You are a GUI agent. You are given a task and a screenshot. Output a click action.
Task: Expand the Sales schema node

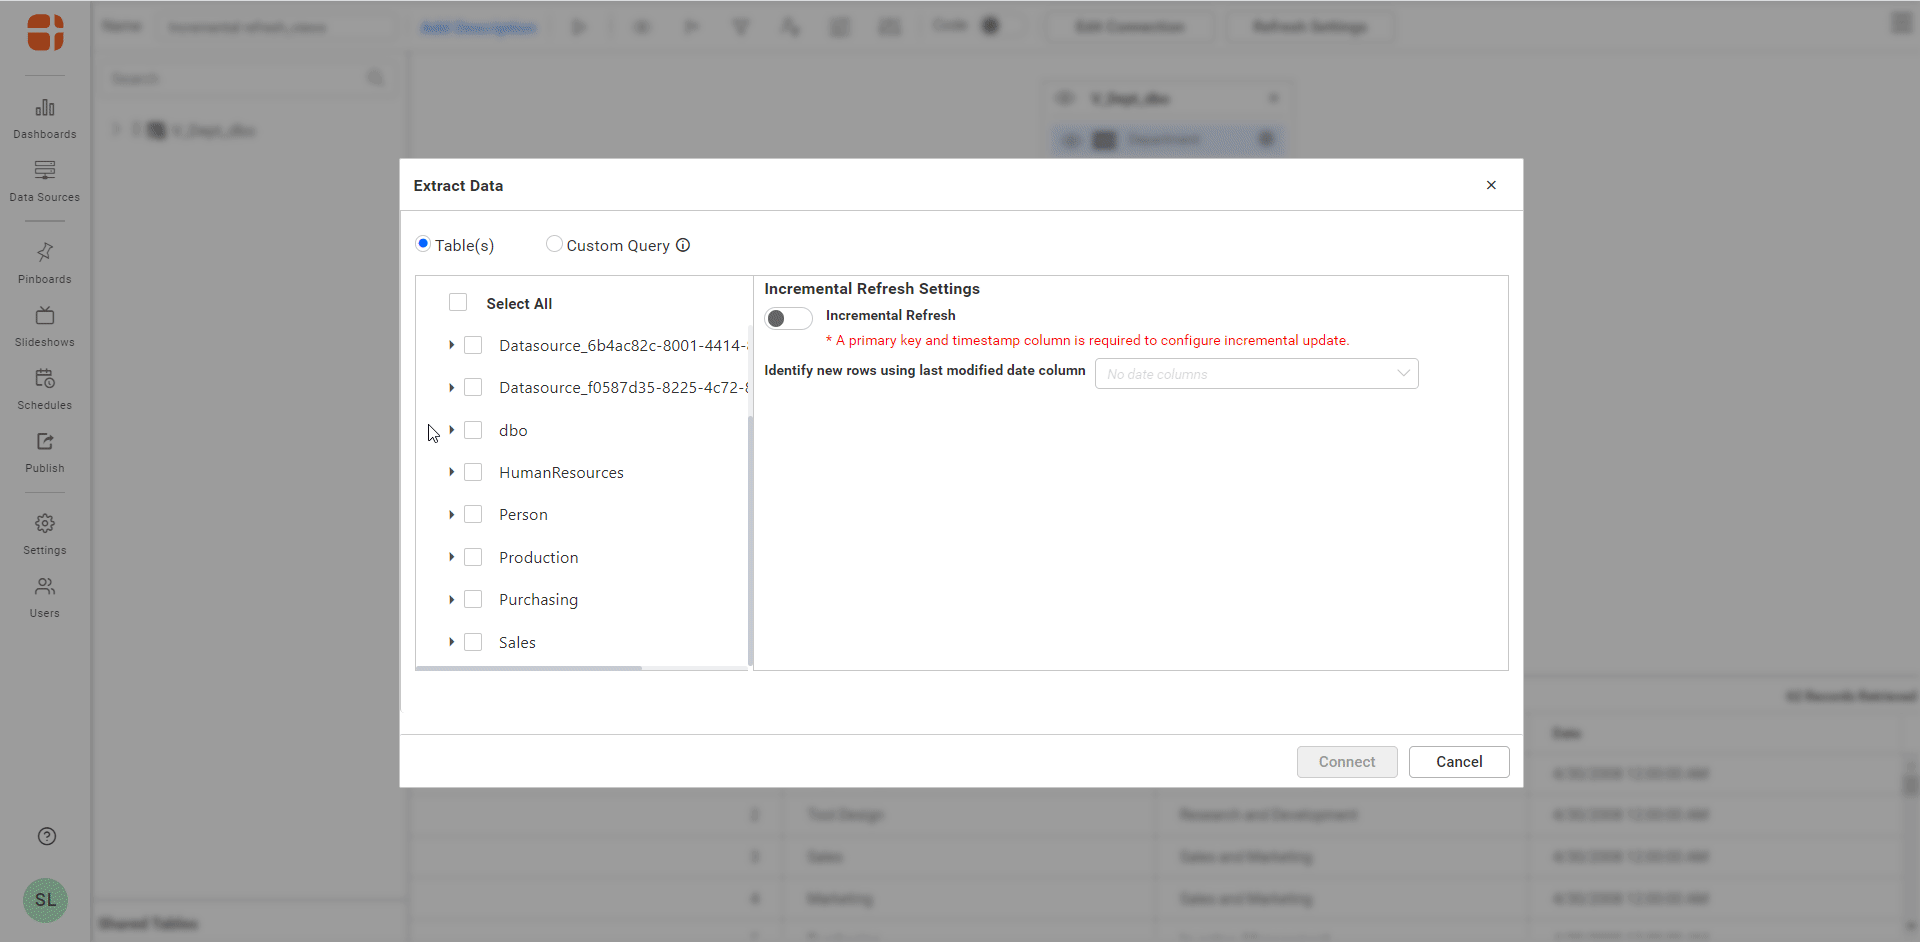(452, 642)
